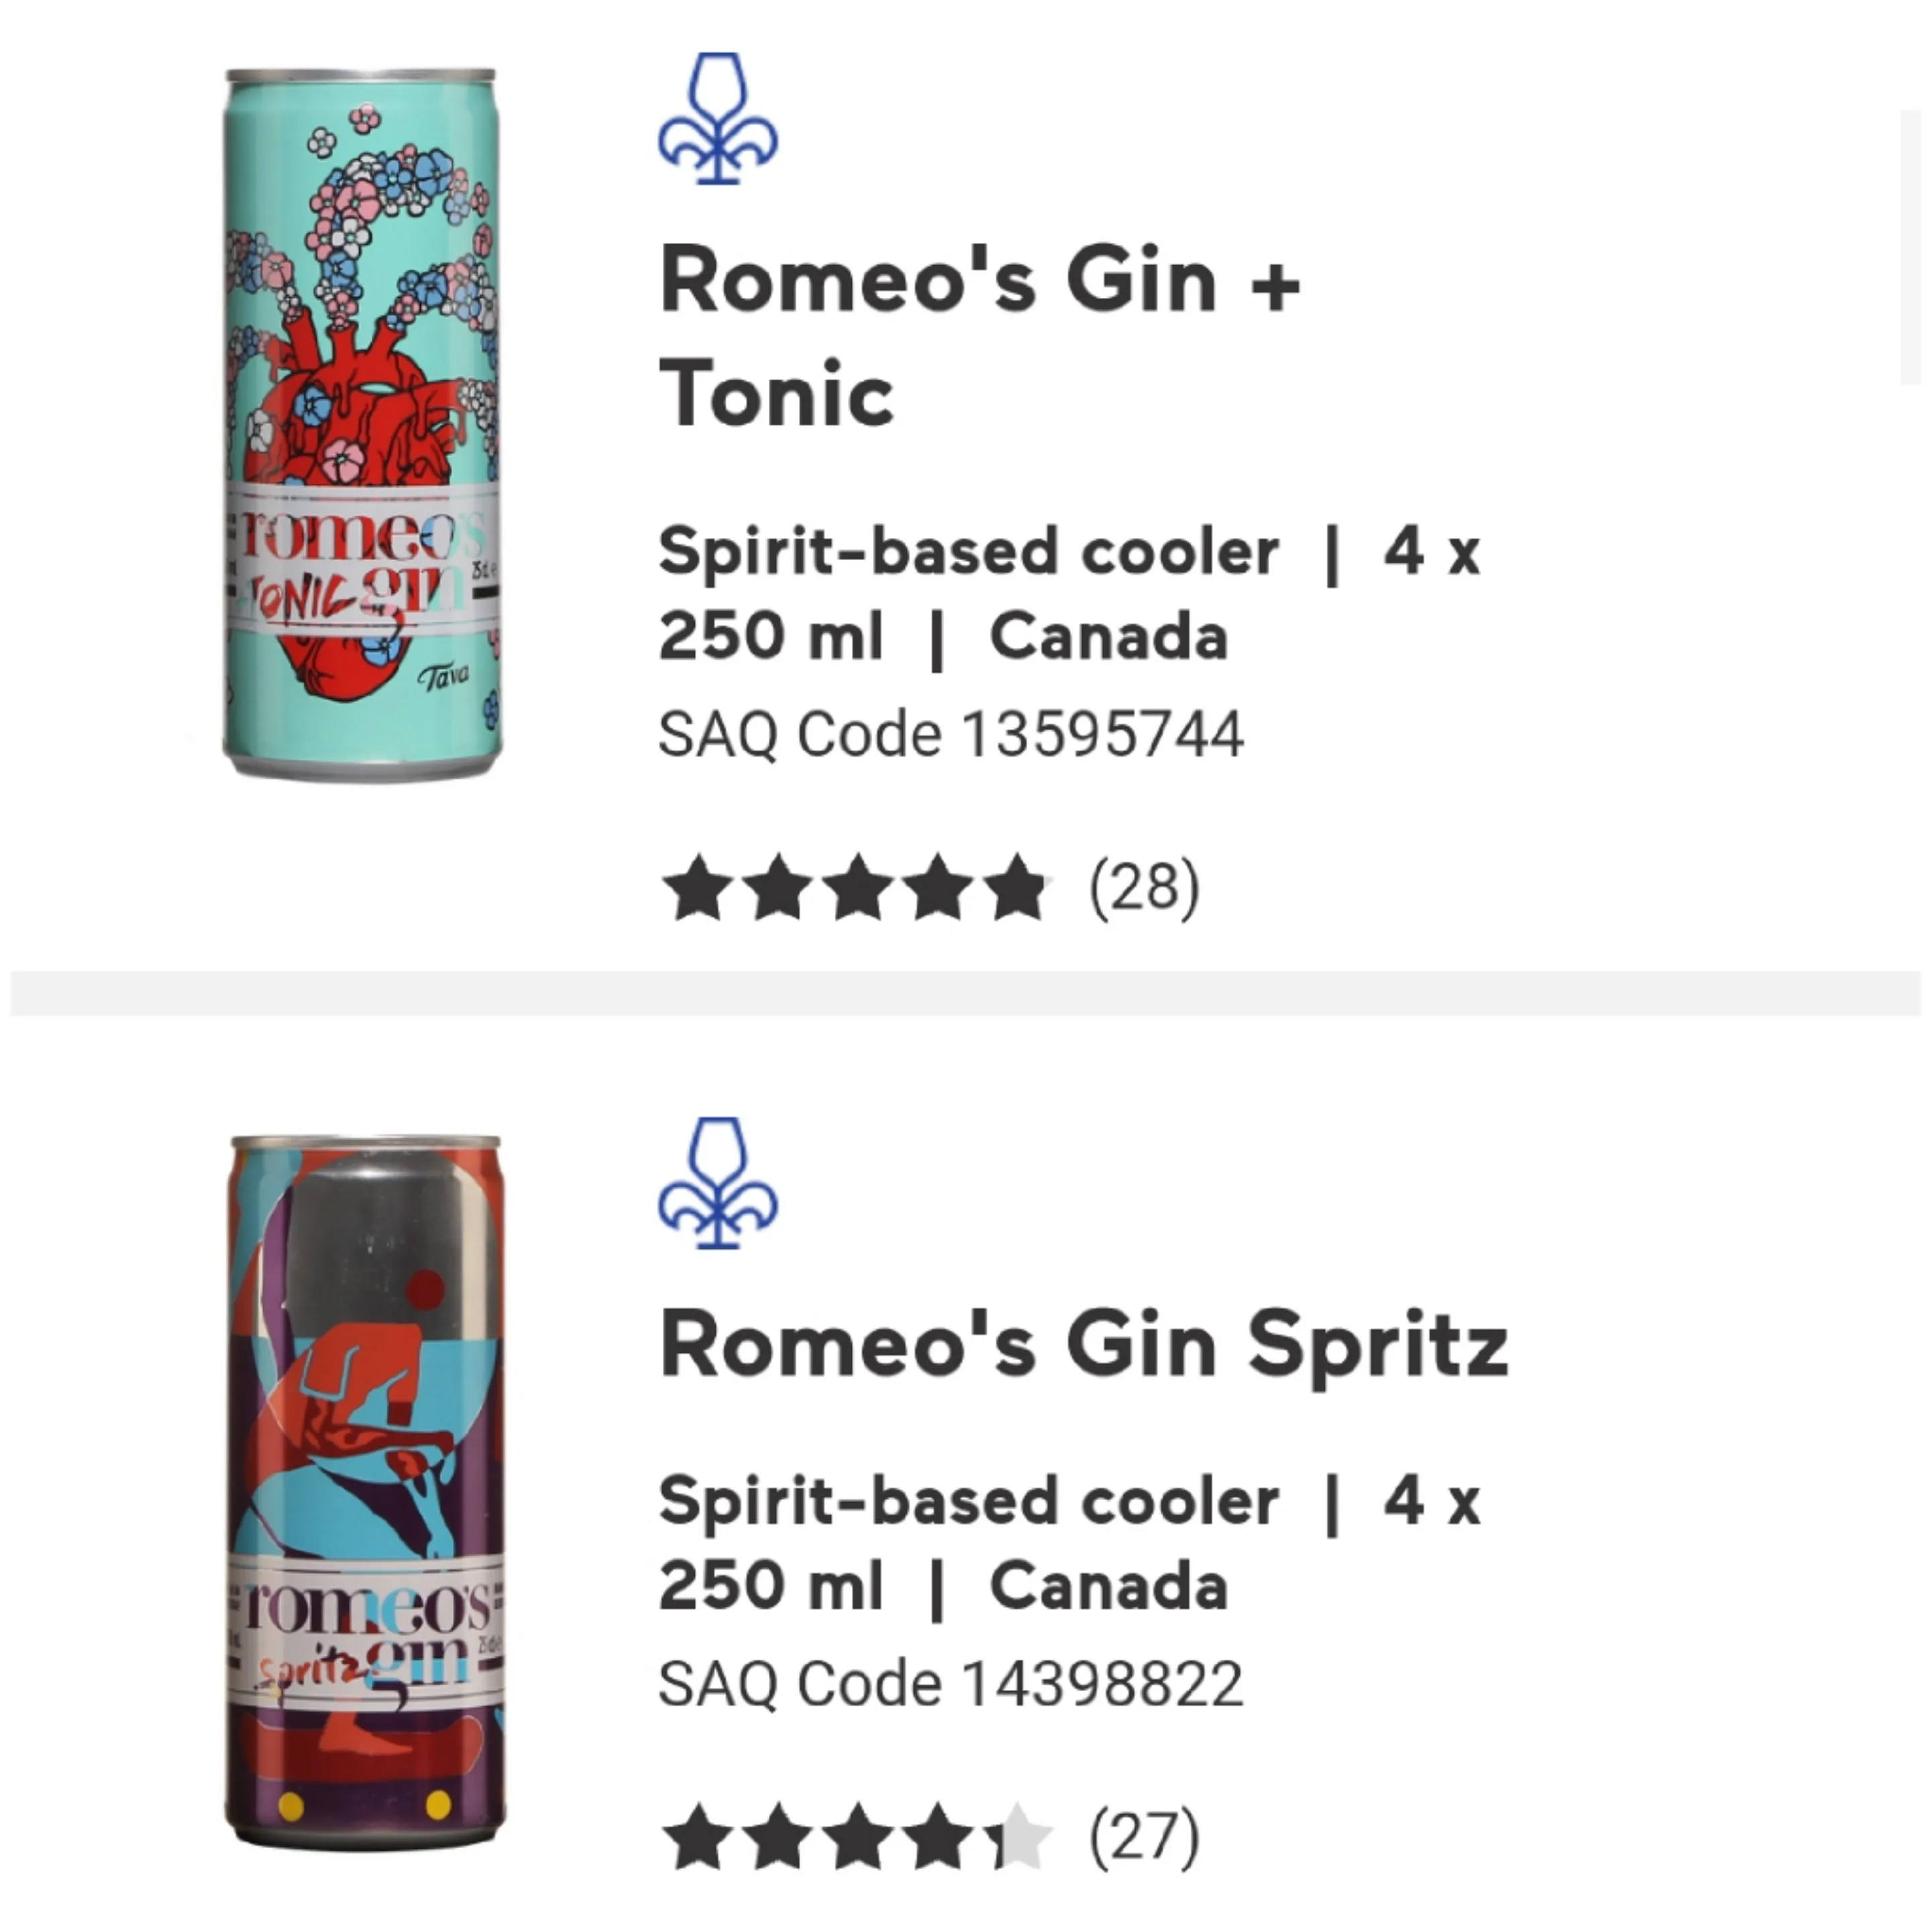1932x1932 pixels.
Task: Click the half-filled fifth star for Gin Spritz
Action: click(x=1018, y=1836)
